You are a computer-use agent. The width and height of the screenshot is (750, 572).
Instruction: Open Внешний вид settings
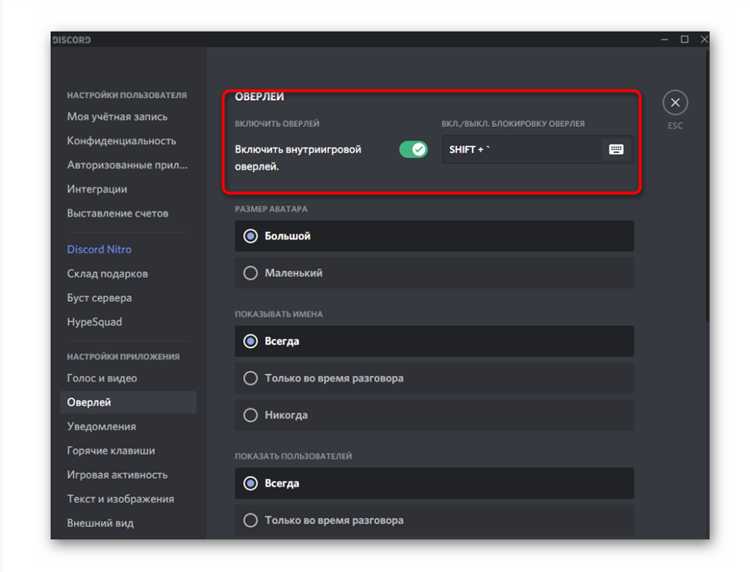(100, 523)
